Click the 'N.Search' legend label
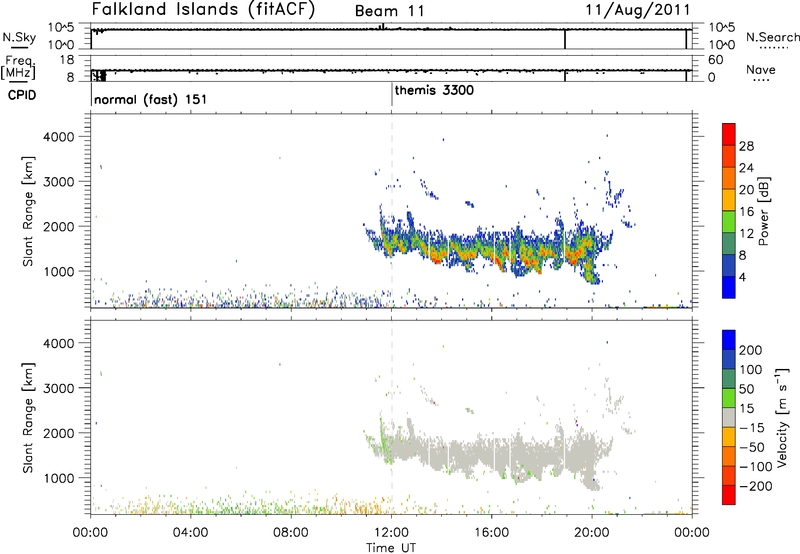This screenshot has width=800, height=554. 772,37
